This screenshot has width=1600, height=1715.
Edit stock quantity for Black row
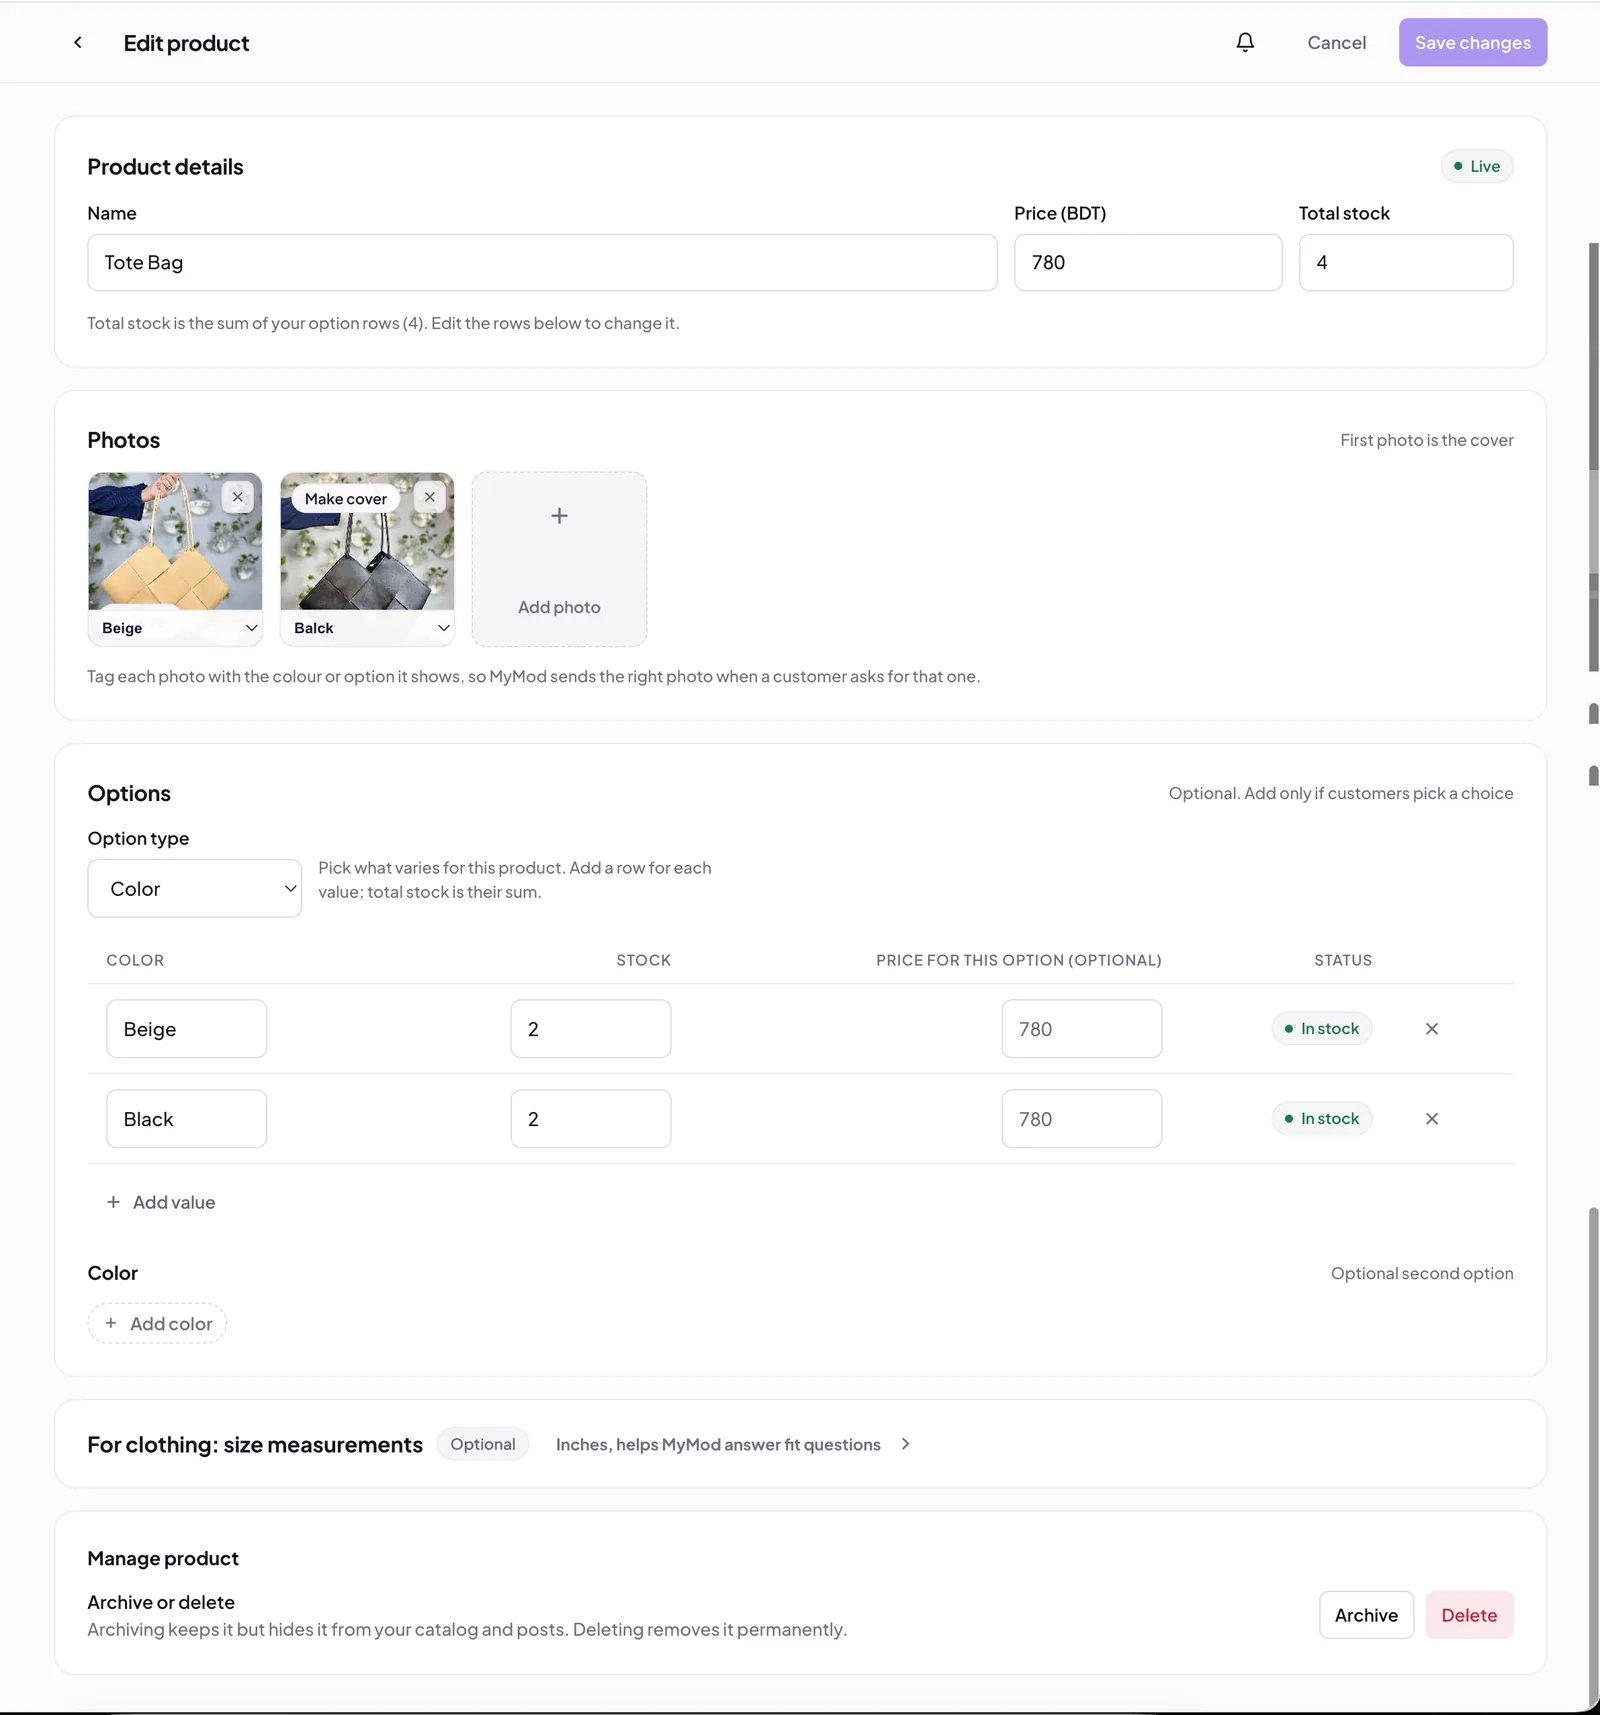point(591,1119)
